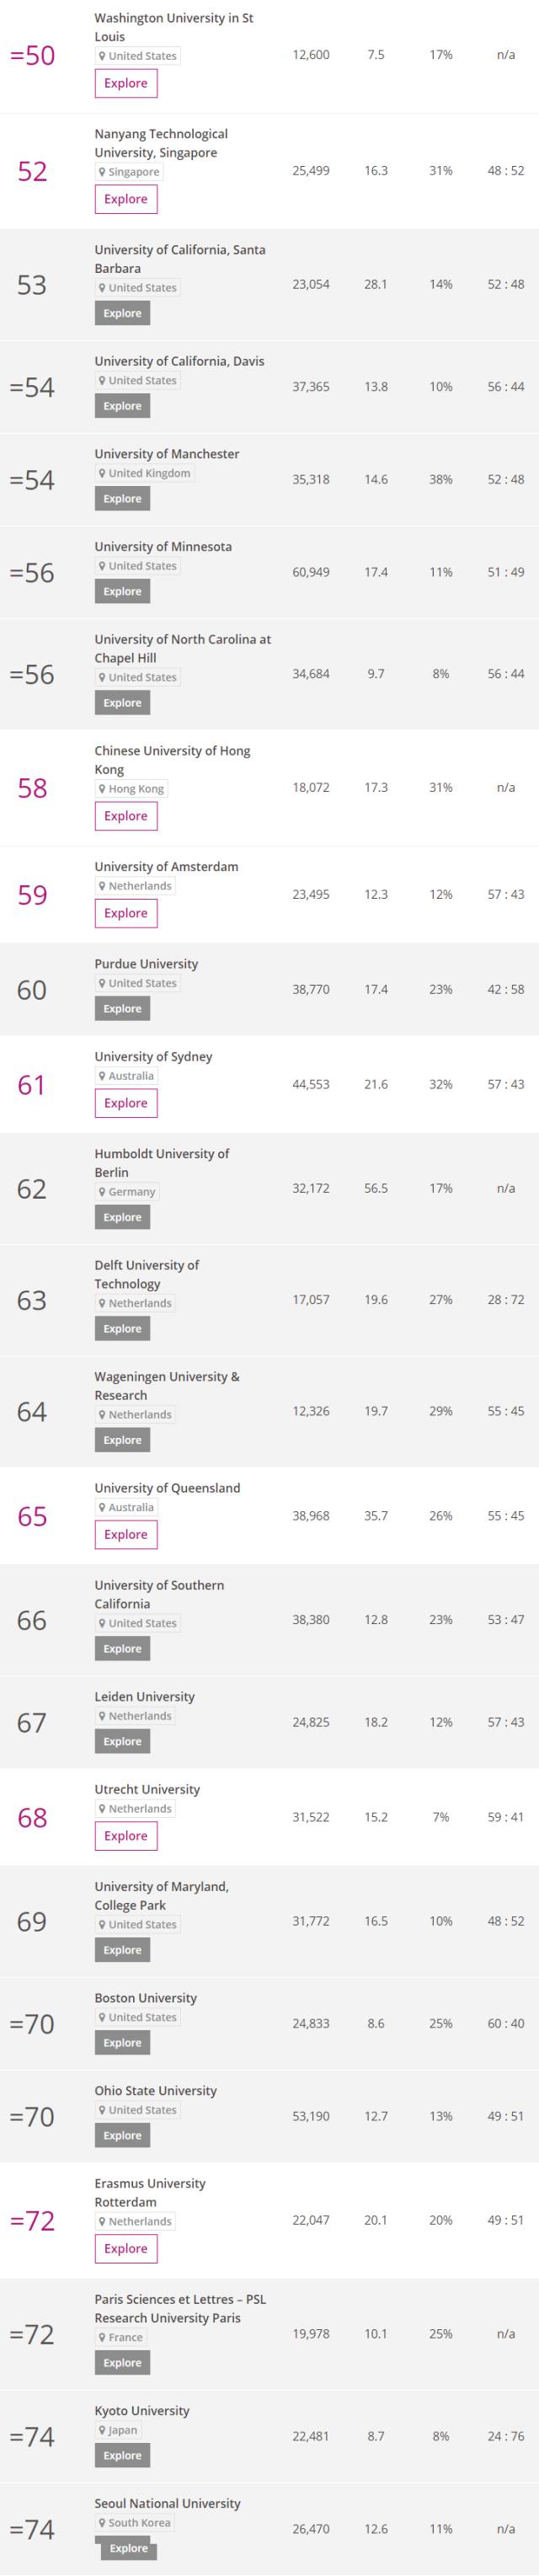Click the location pin beside Germany tag

102,1192
